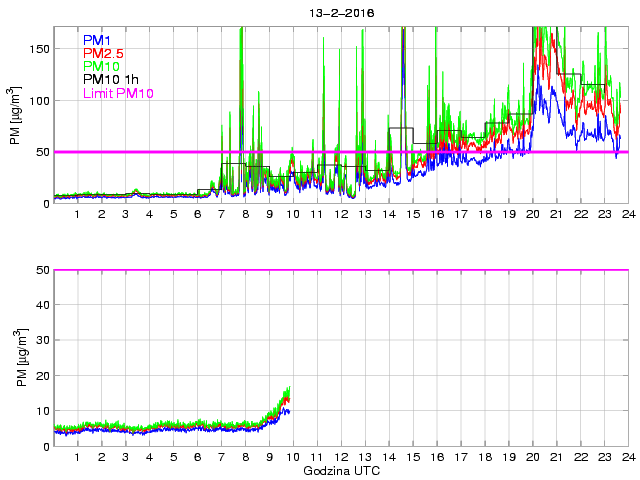The height and width of the screenshot is (480, 640).
Task: Click the black PM10 1h legend entry
Action: click(x=111, y=79)
